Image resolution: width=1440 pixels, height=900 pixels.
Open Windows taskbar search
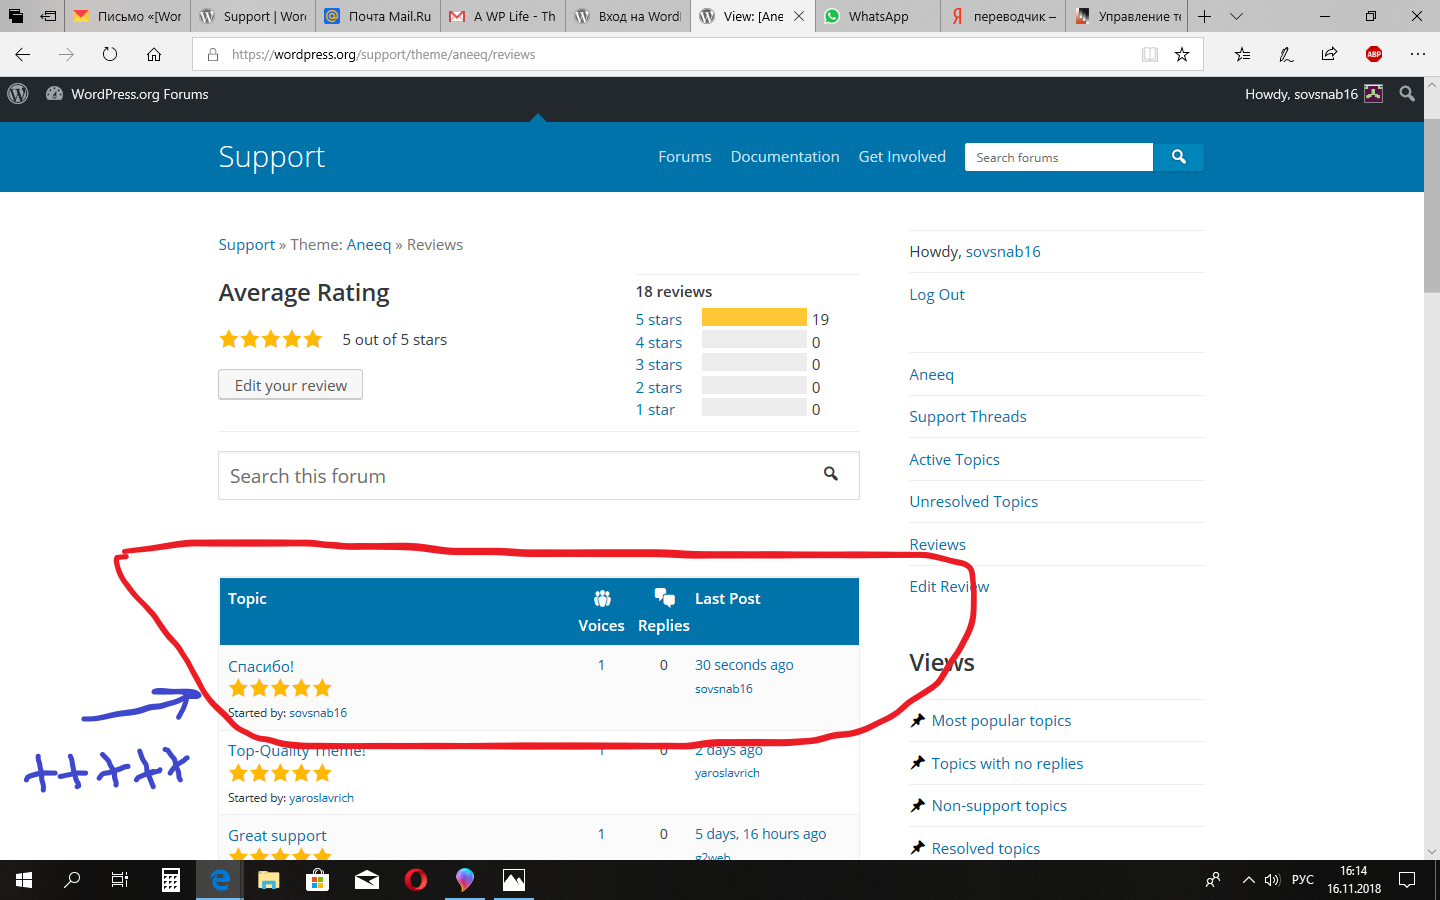click(x=72, y=880)
